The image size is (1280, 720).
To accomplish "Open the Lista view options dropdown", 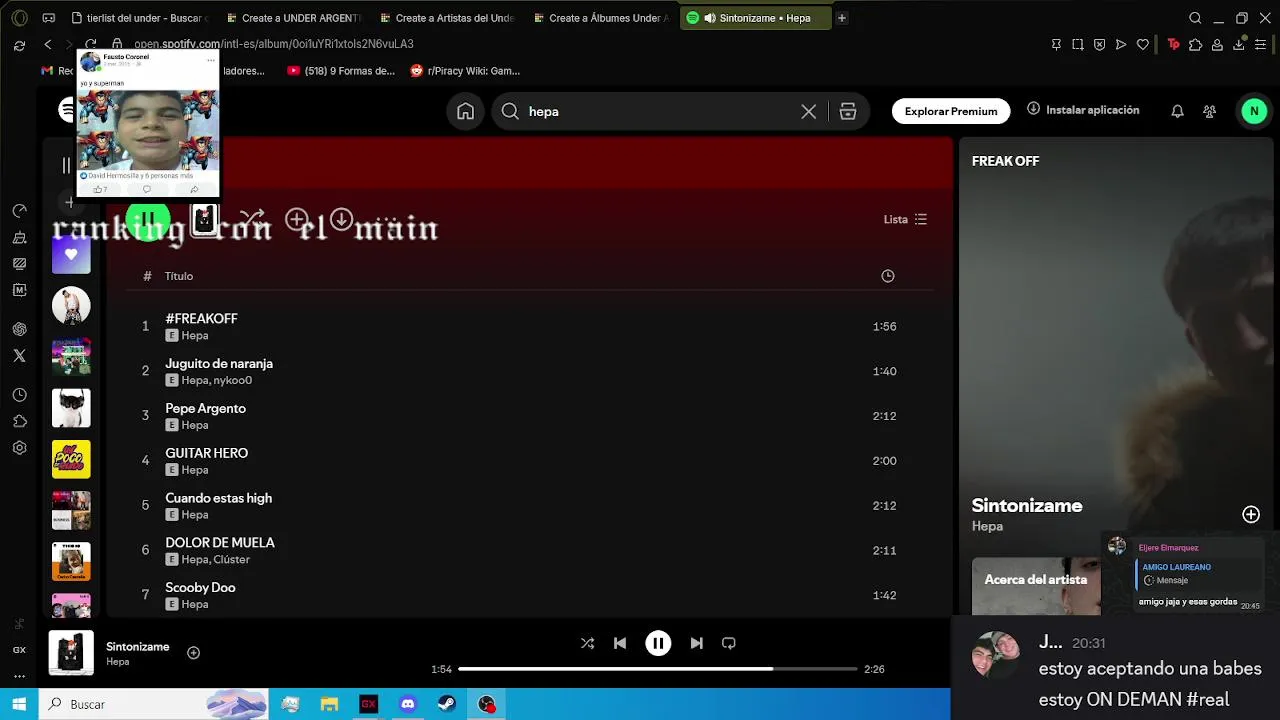I will (905, 219).
